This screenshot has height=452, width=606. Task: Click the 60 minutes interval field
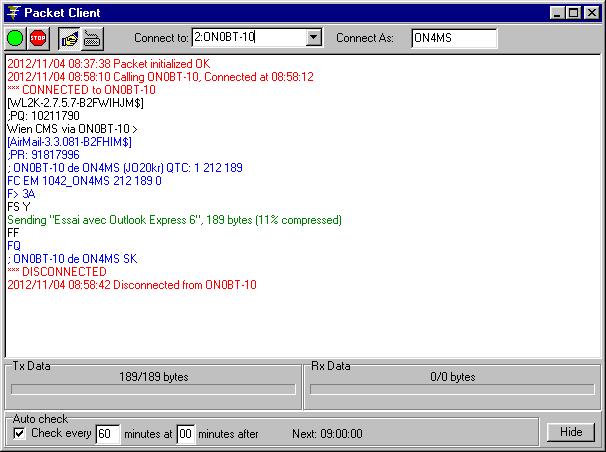click(107, 434)
